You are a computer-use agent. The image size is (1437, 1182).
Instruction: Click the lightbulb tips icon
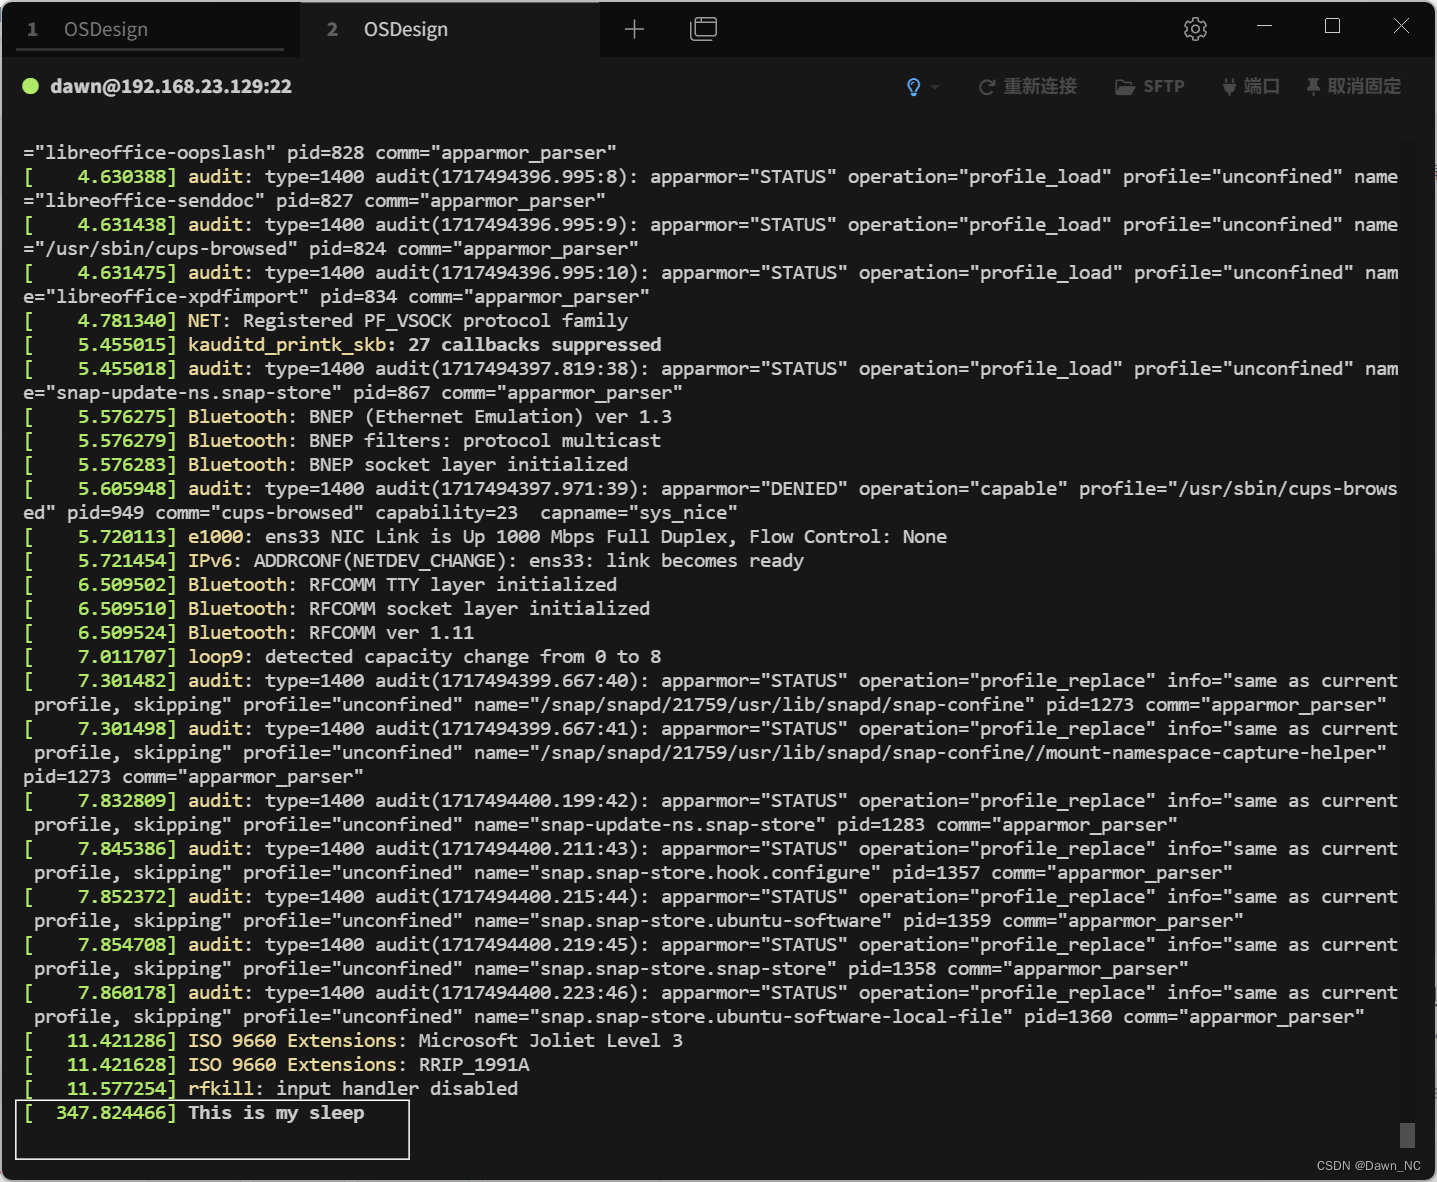tap(913, 87)
